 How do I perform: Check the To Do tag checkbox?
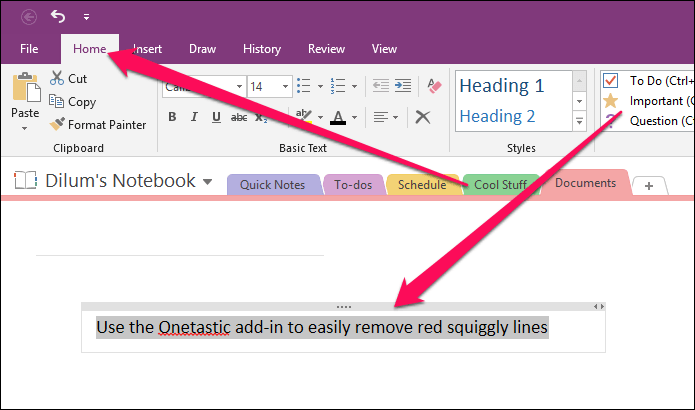pyautogui.click(x=610, y=80)
